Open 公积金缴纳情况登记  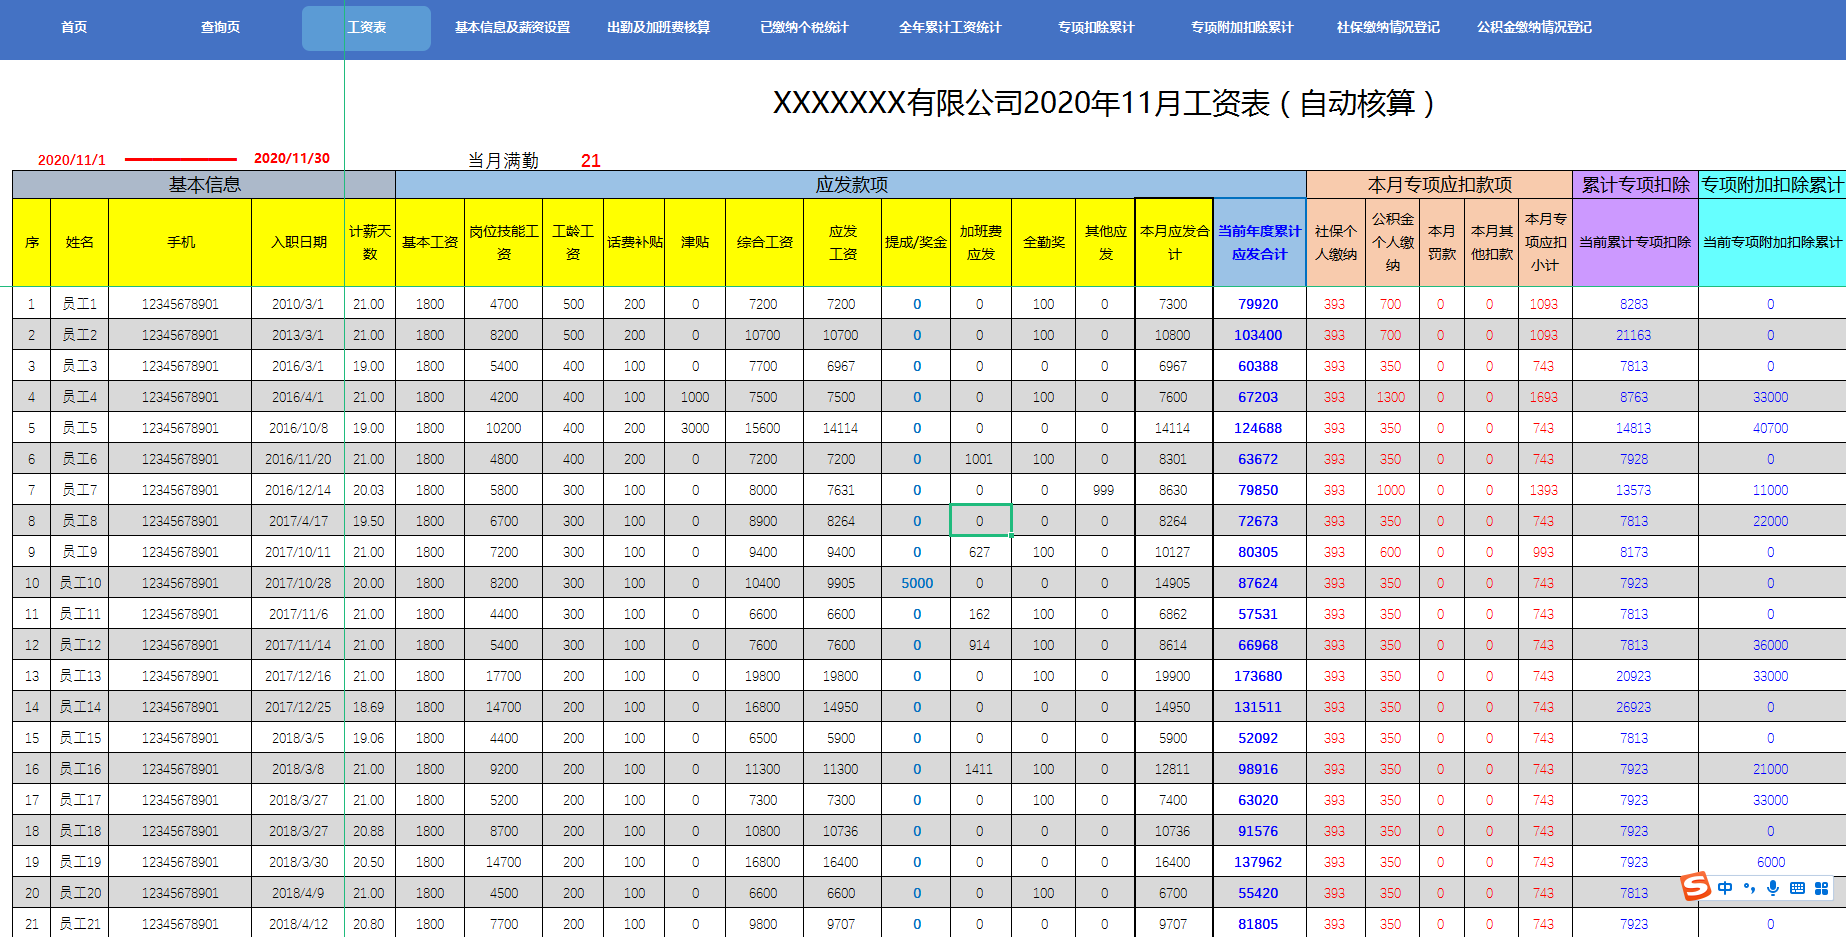pyautogui.click(x=1534, y=28)
